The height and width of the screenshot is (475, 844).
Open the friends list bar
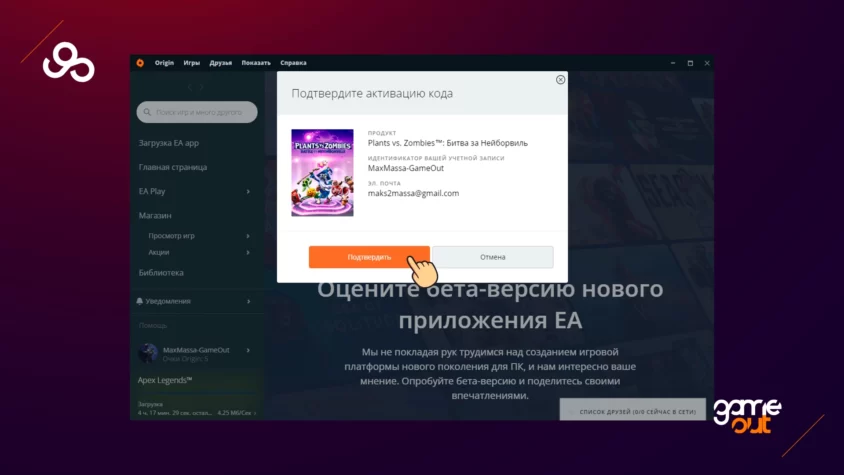tap(632, 409)
